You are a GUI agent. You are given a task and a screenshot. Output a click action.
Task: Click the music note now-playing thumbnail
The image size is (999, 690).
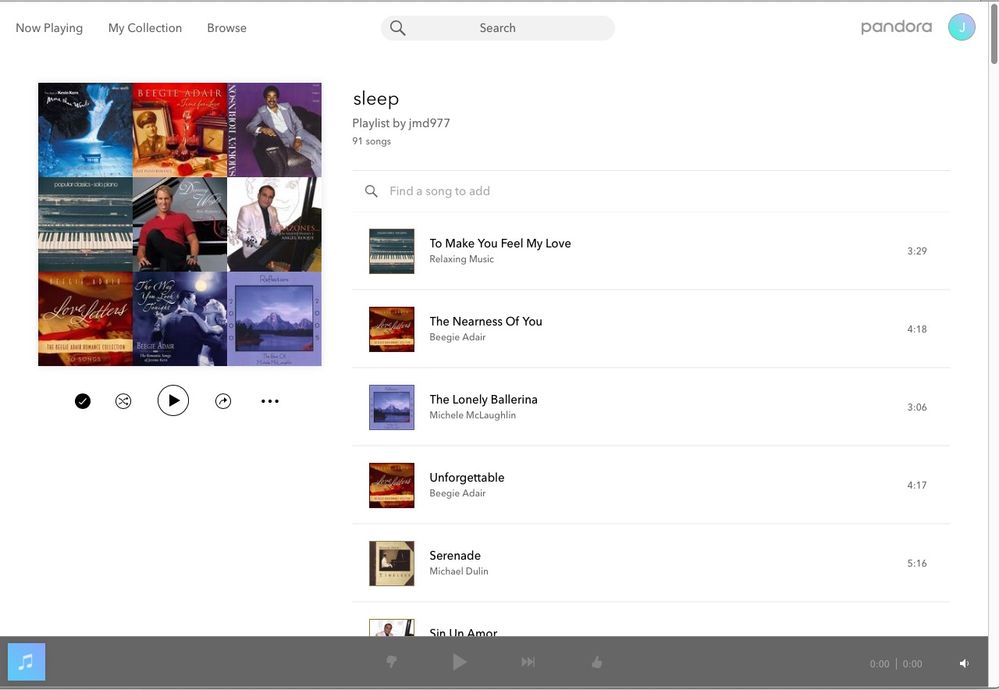27,662
